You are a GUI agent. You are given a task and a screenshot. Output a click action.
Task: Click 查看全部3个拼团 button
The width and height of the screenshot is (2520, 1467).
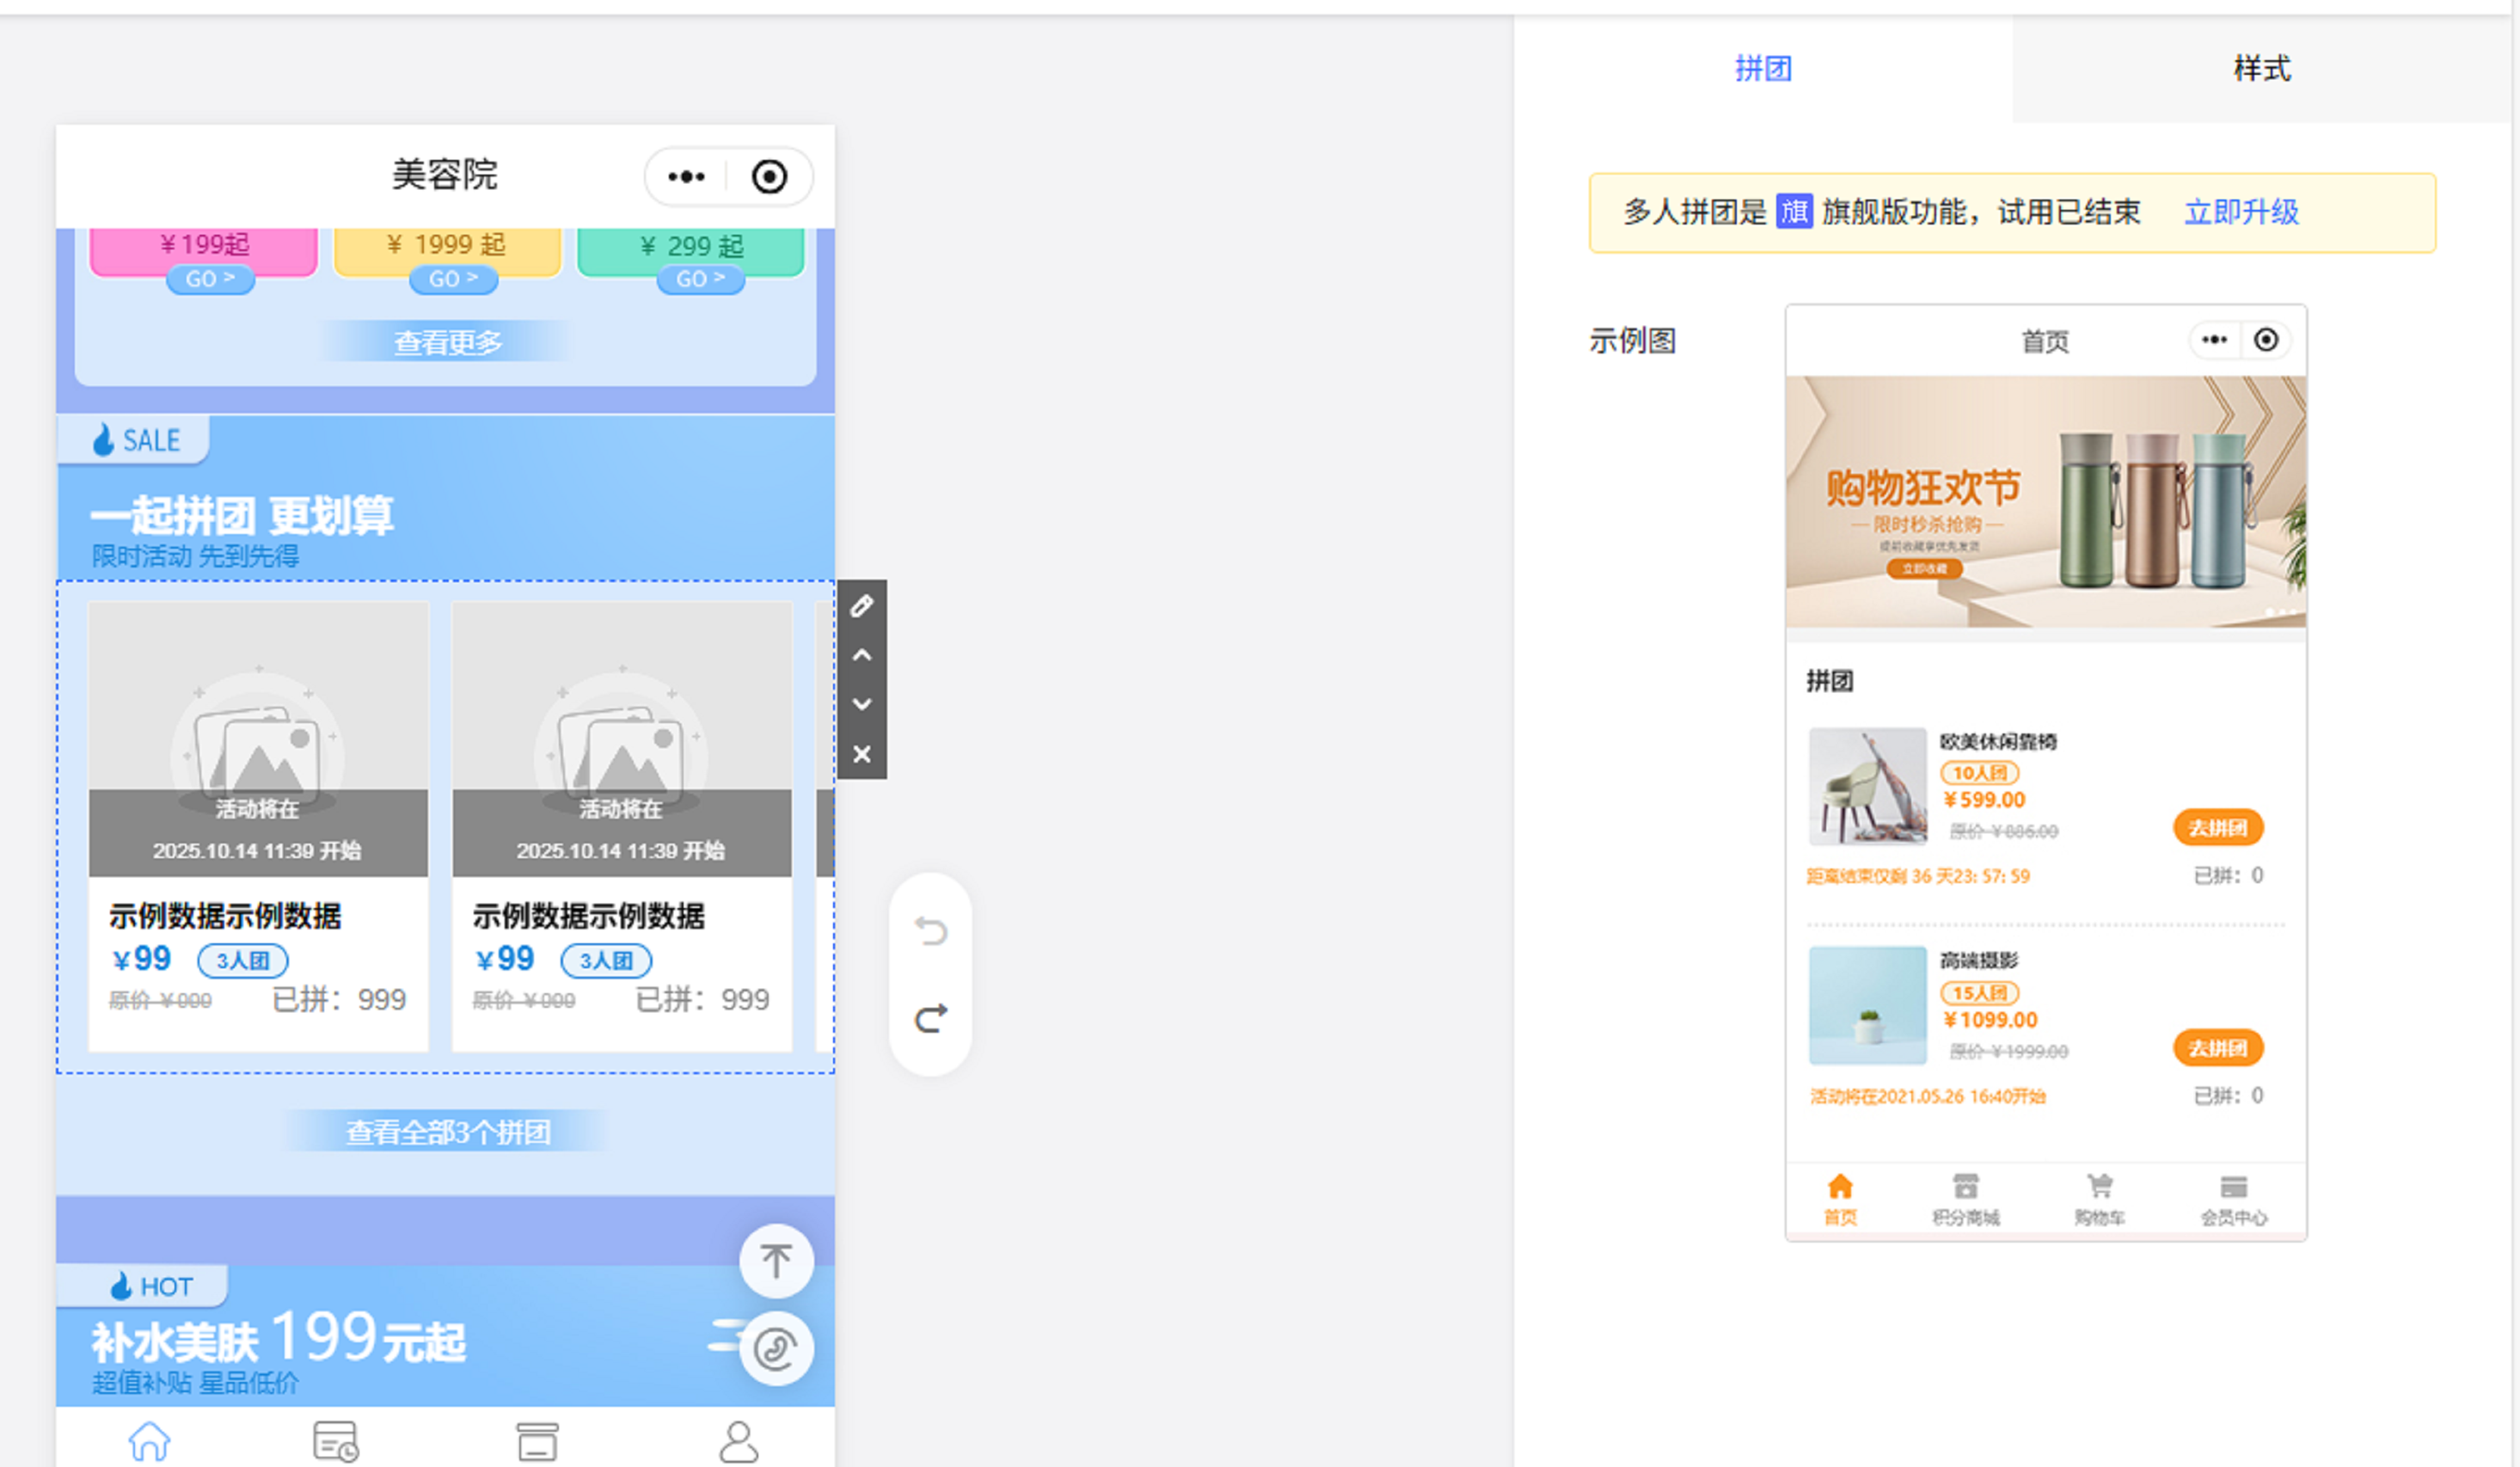coord(447,1132)
